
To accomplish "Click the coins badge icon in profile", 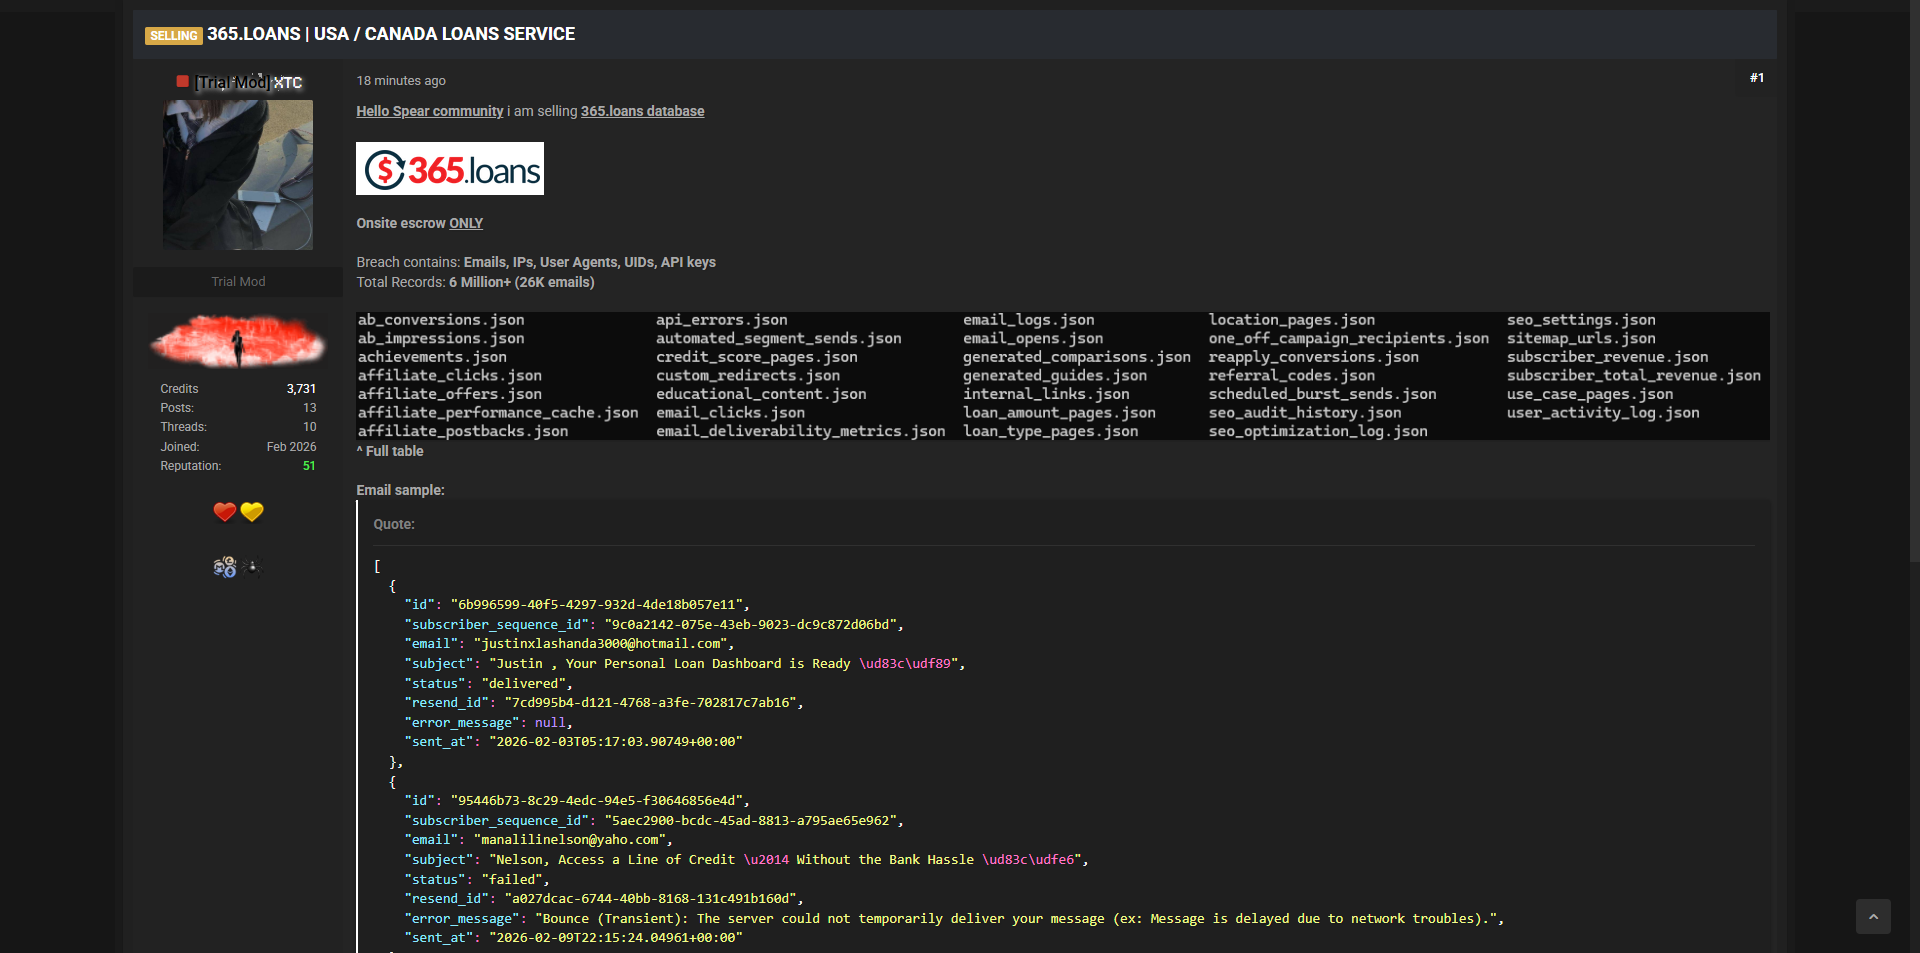I will [x=225, y=567].
